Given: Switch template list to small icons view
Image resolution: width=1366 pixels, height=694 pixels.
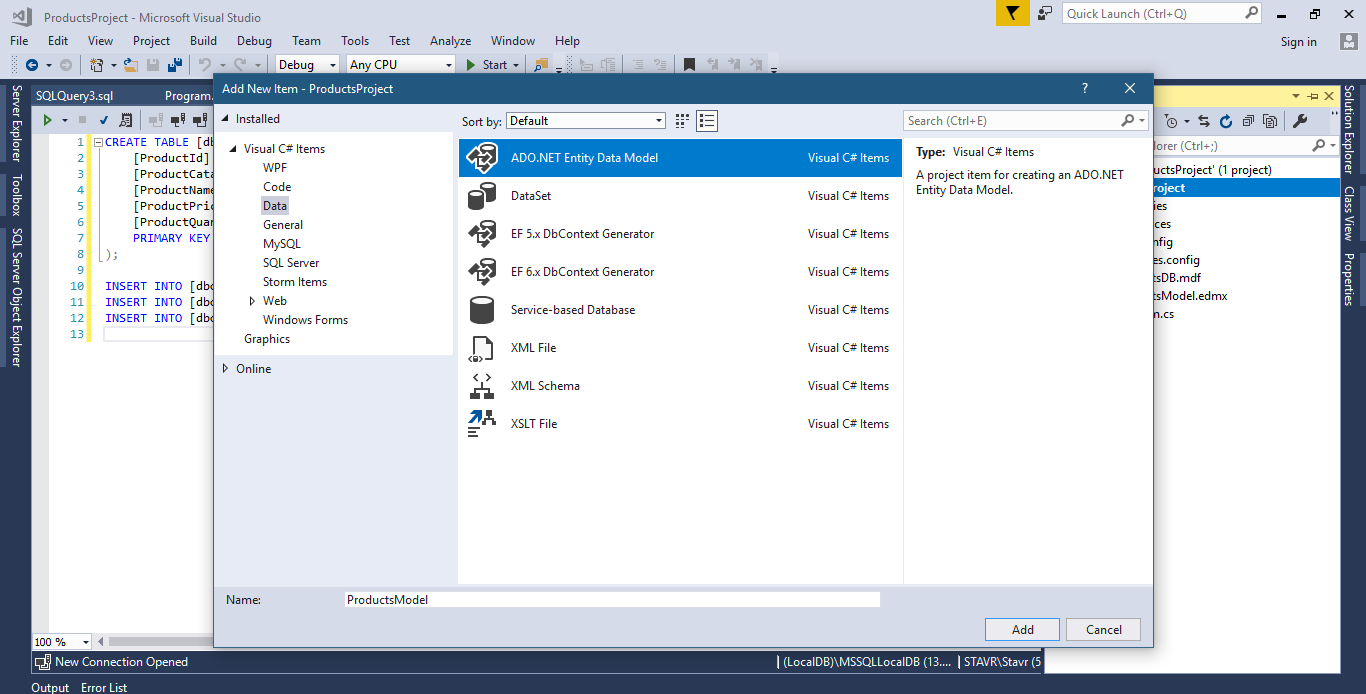Looking at the screenshot, I should (682, 121).
